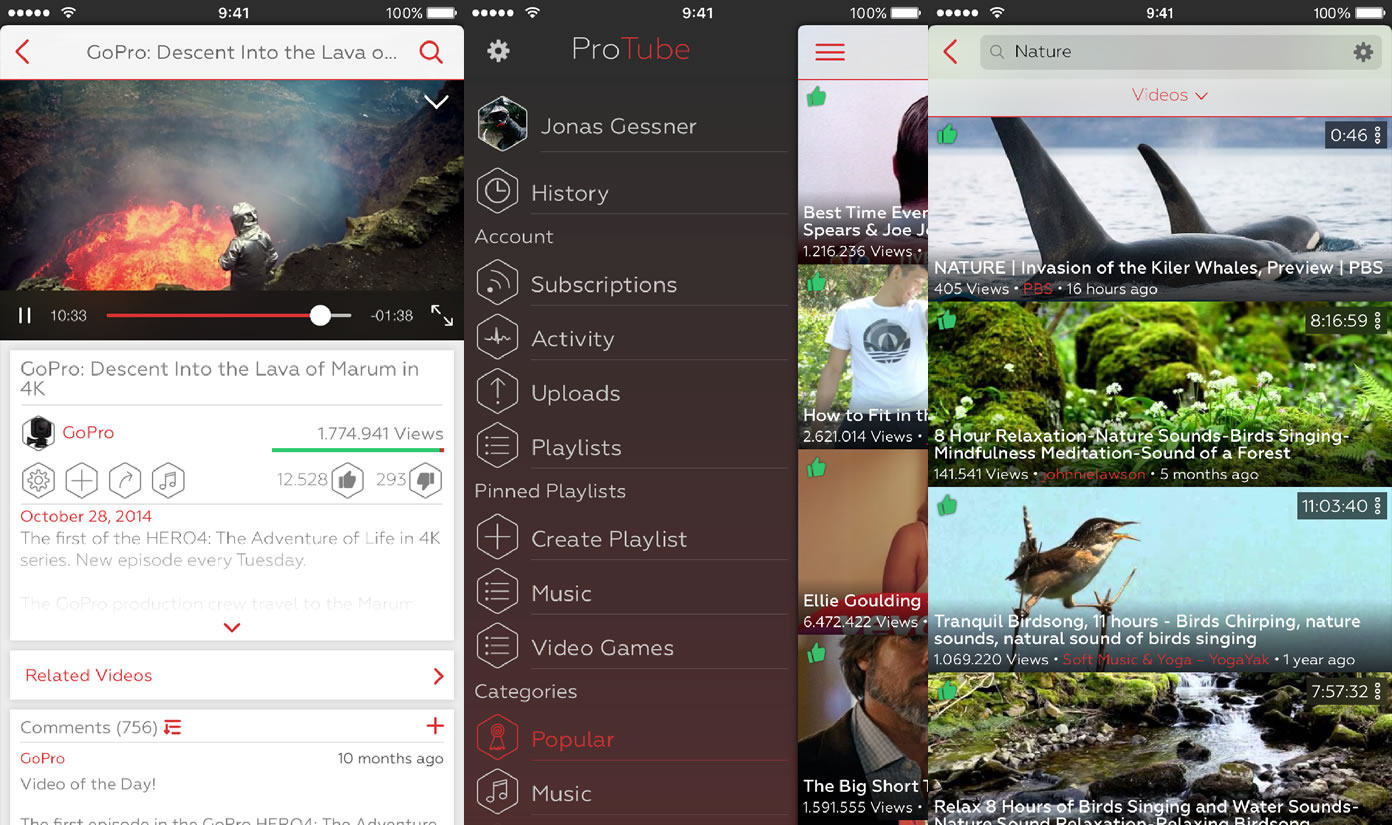
Task: Open the pinned Music playlist
Action: click(631, 592)
